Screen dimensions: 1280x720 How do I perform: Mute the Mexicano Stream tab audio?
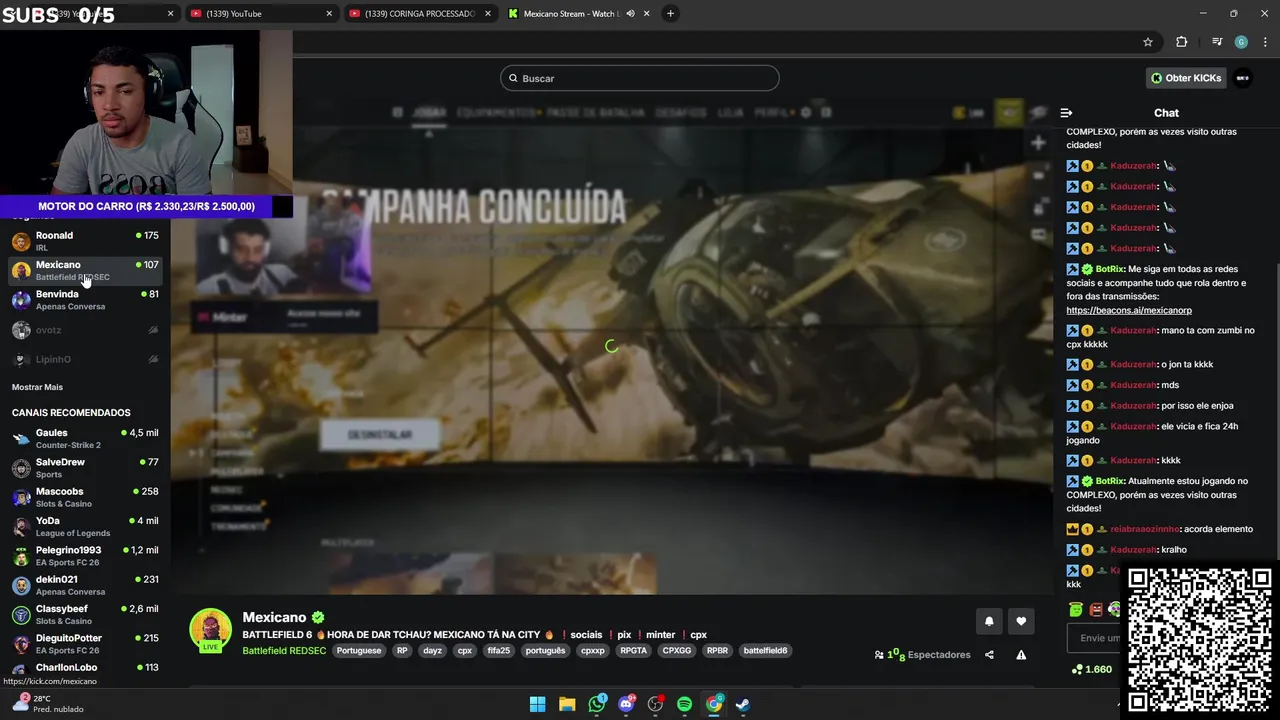pos(630,14)
